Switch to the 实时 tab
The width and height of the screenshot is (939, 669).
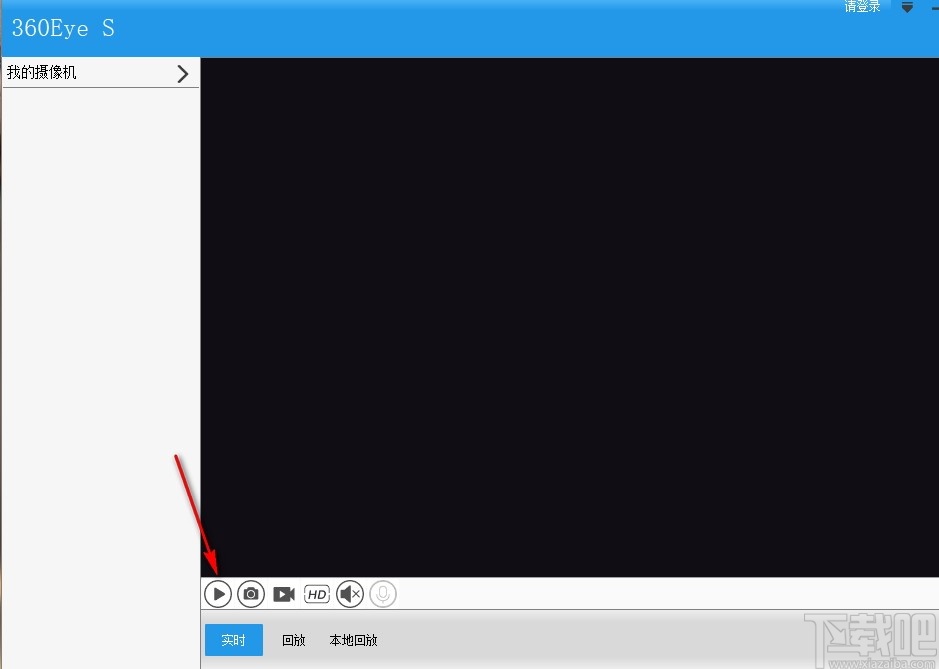pyautogui.click(x=234, y=640)
